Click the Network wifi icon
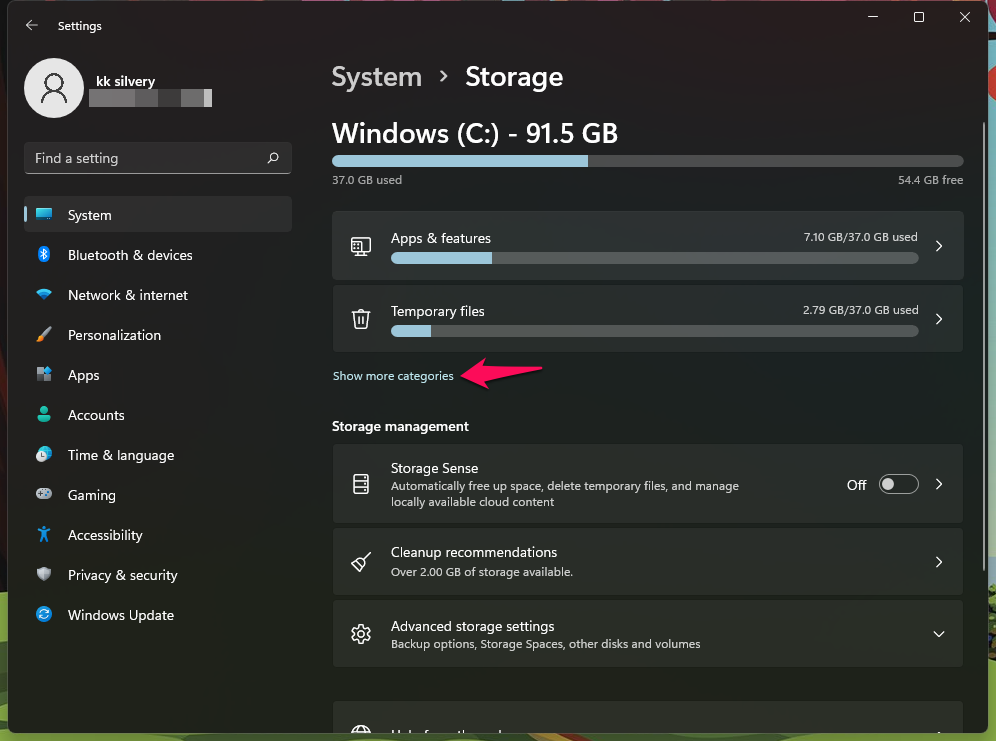 44,294
